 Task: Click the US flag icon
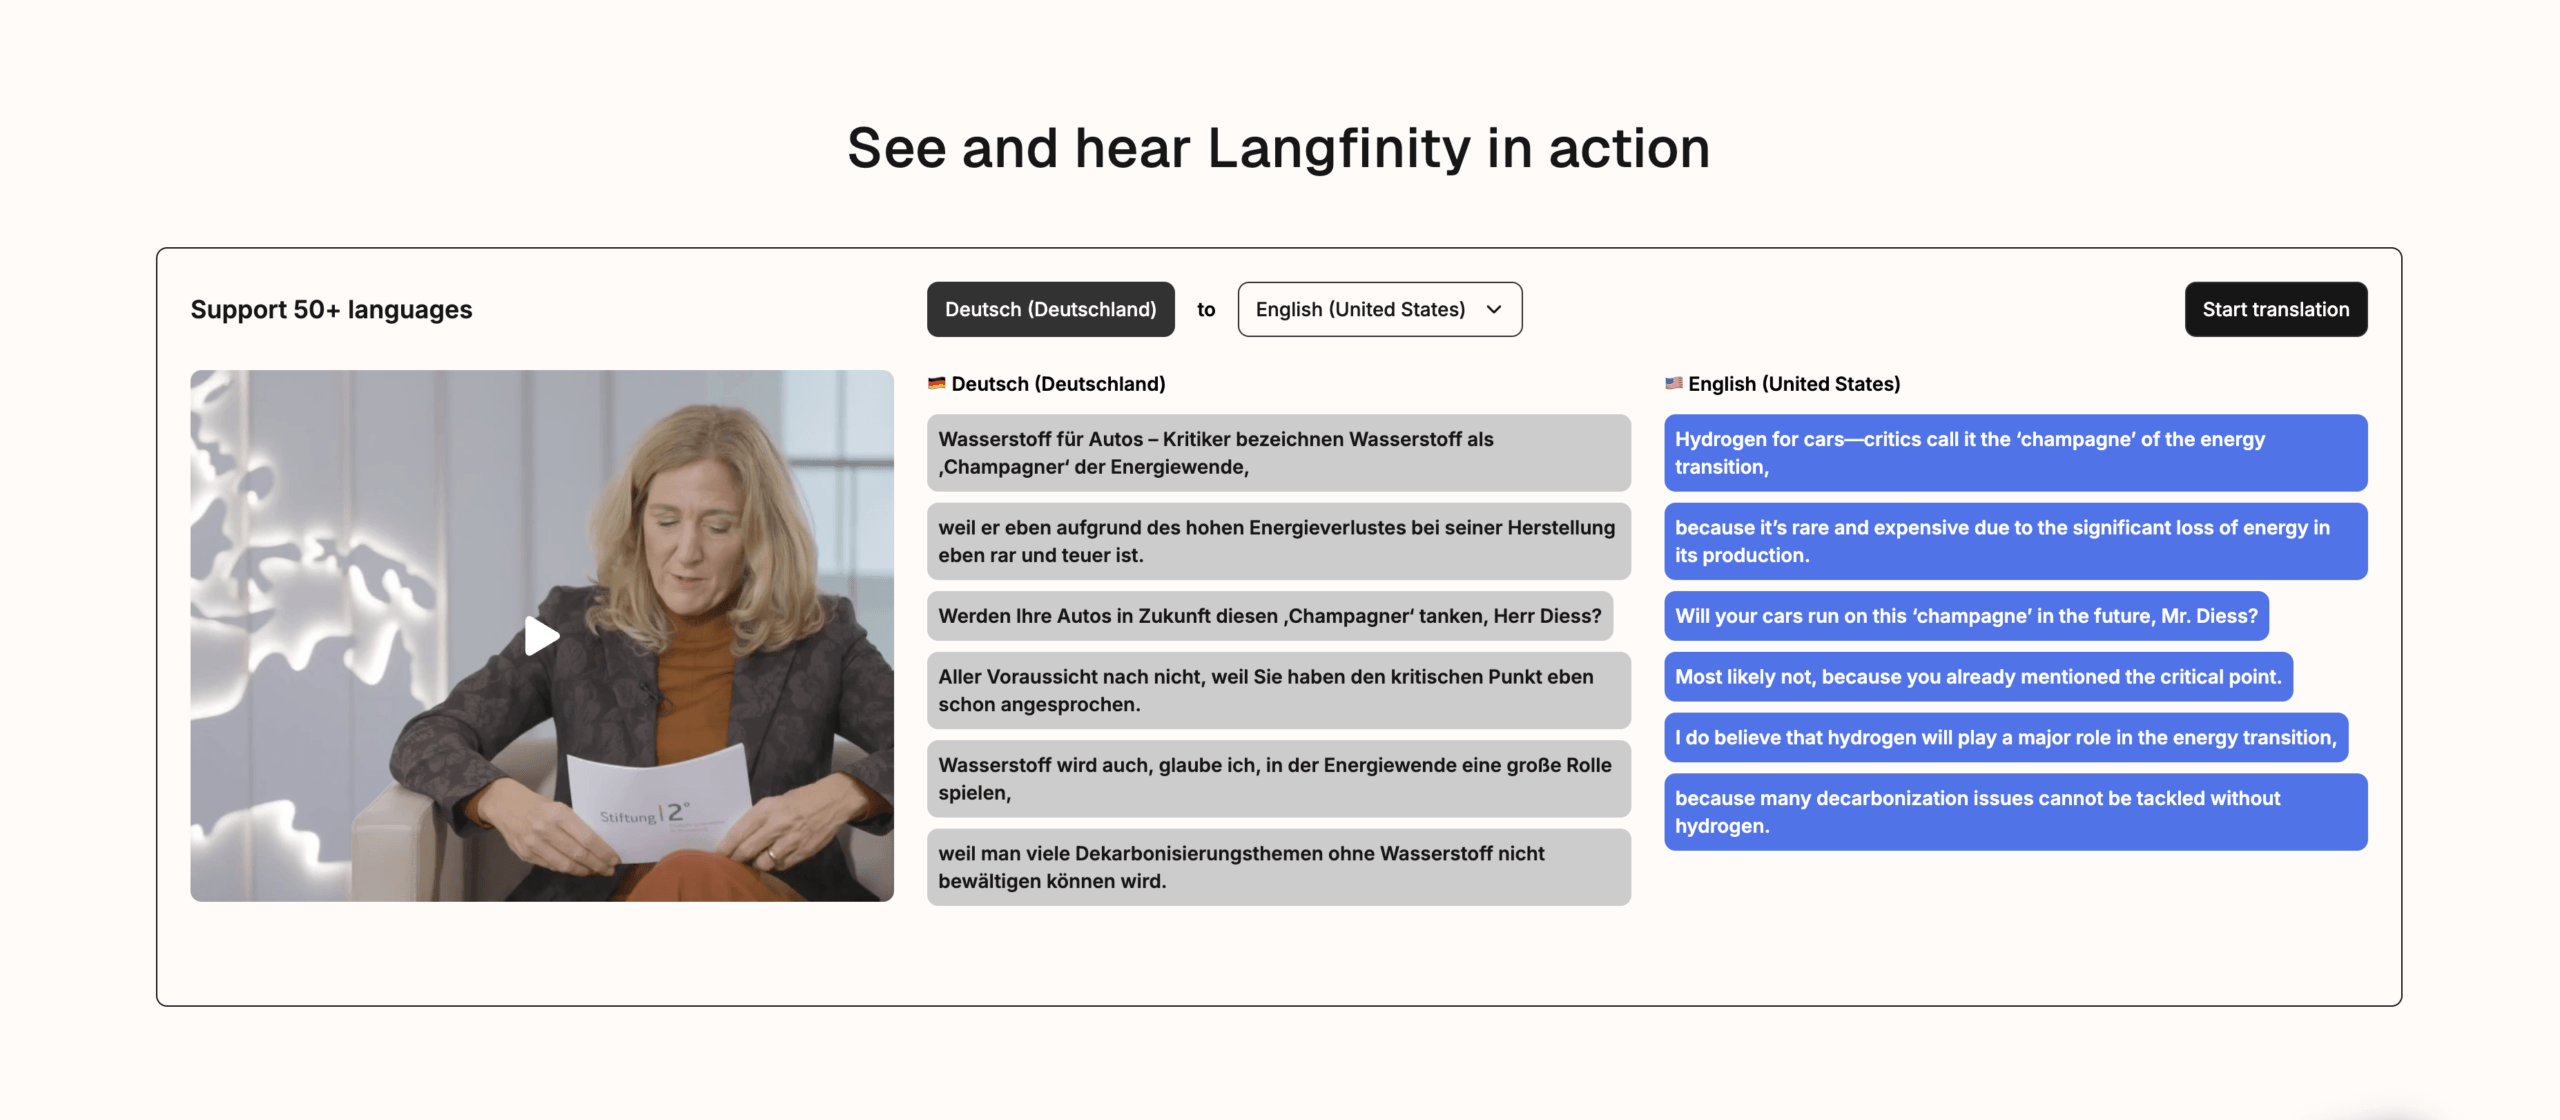click(x=1673, y=384)
